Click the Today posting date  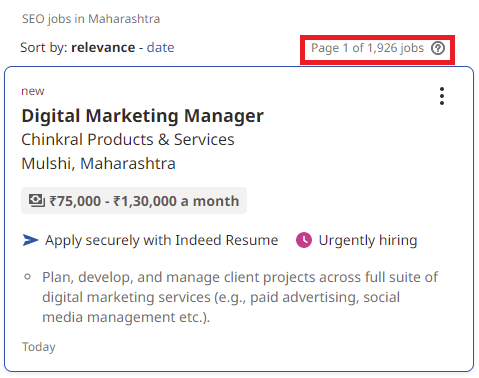[x=39, y=347]
